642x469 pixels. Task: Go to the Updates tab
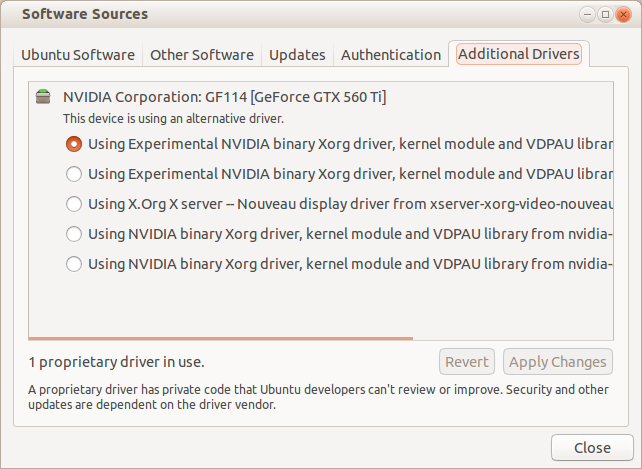click(297, 55)
